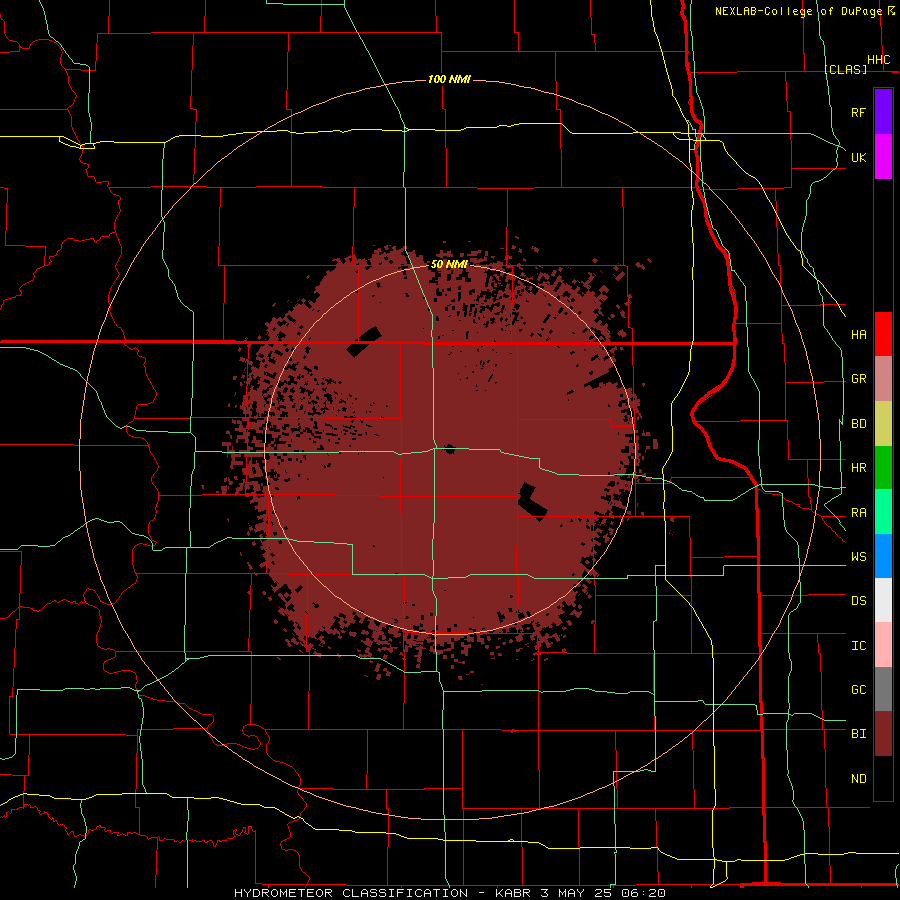900x900 pixels.
Task: Click the pink GR legend color swatch
Action: 883,379
